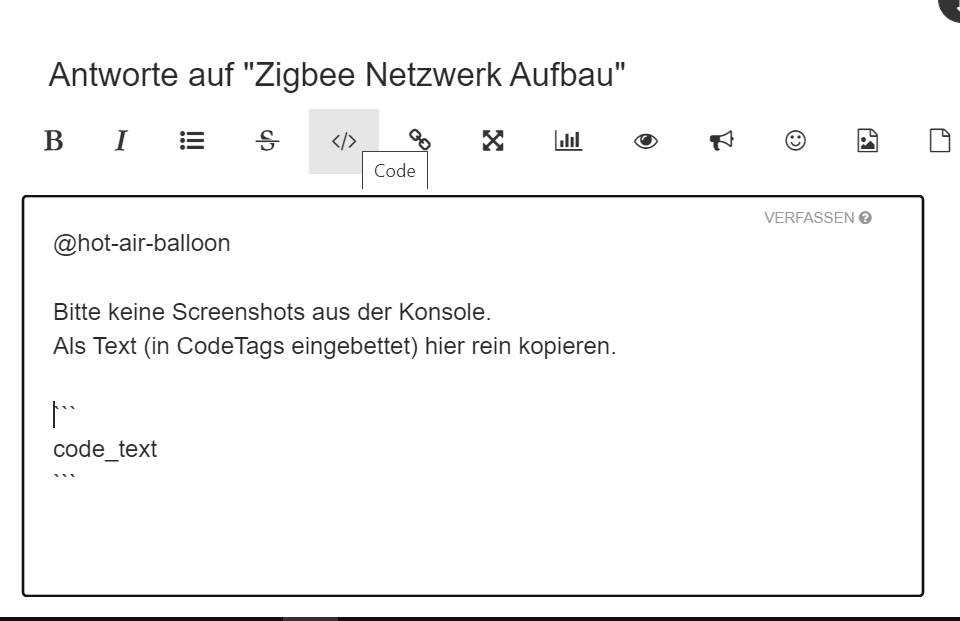Click the opening backticks above code_text
Screen dimensions: 960x621
[x=64, y=409]
